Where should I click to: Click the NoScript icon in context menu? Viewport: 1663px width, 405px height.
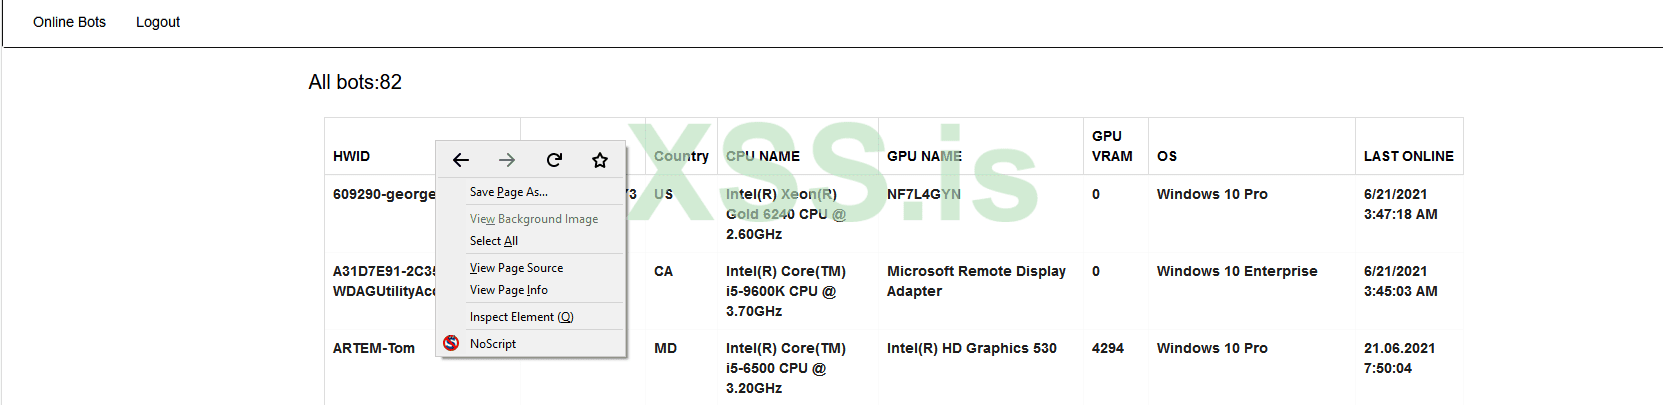(451, 343)
